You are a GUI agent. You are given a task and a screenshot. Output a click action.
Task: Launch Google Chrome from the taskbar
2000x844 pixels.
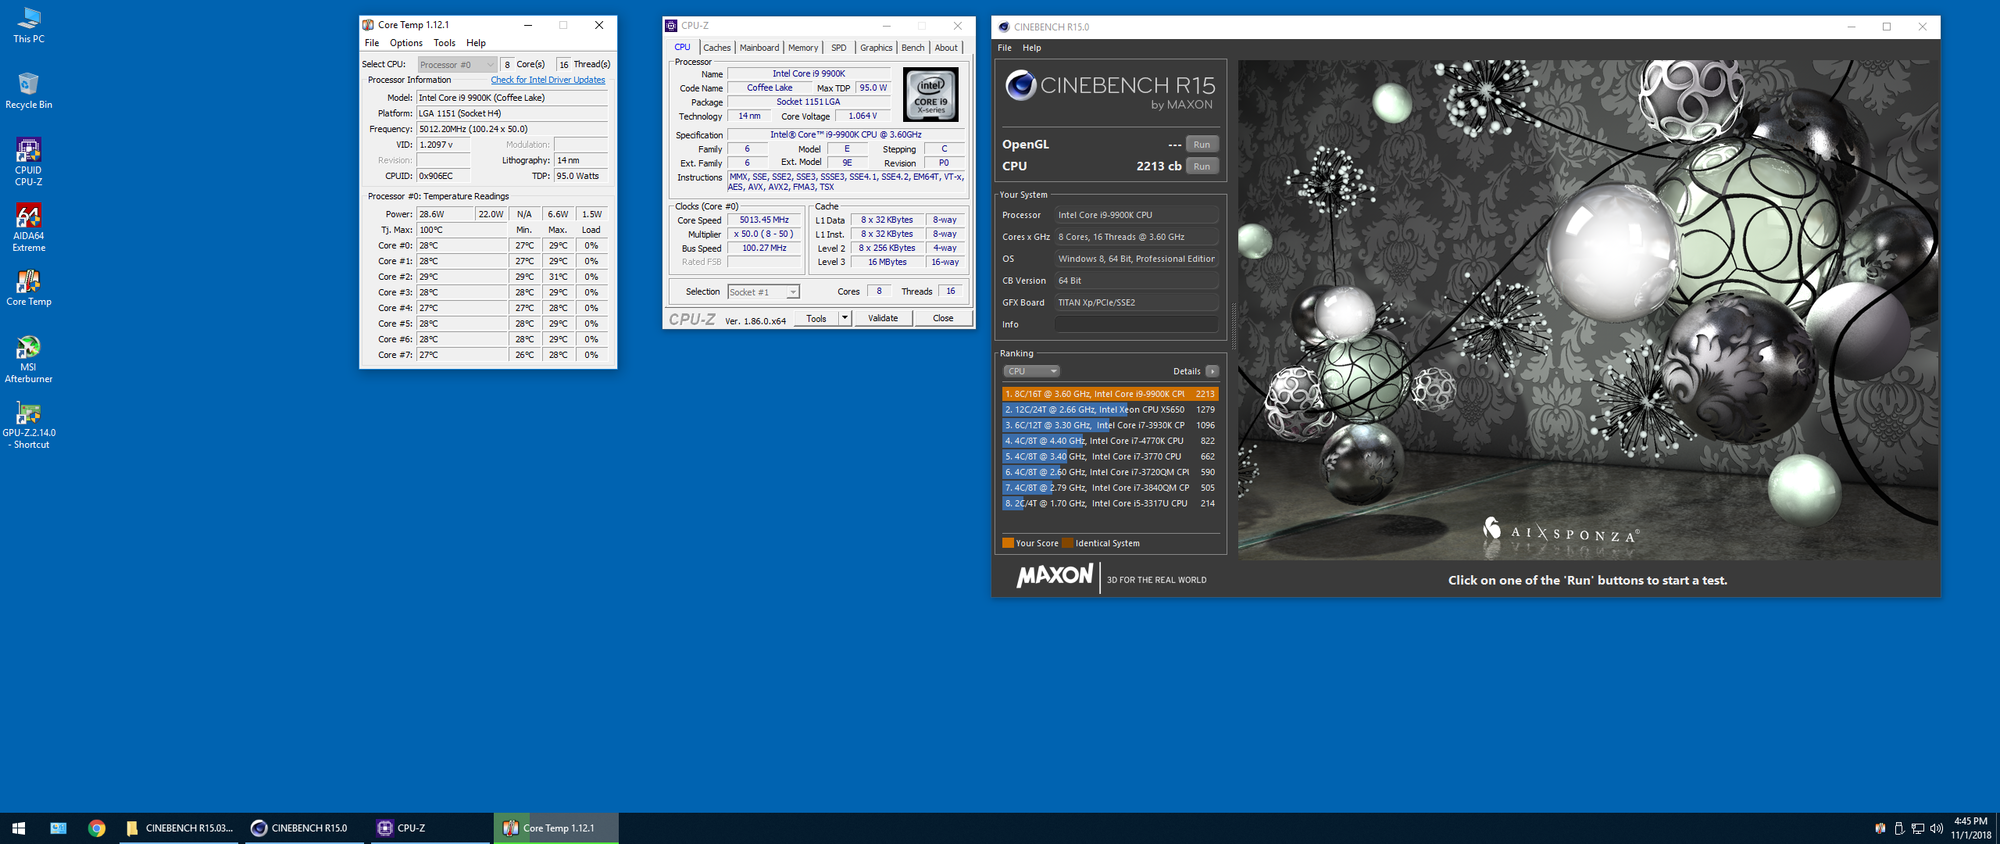click(x=96, y=828)
